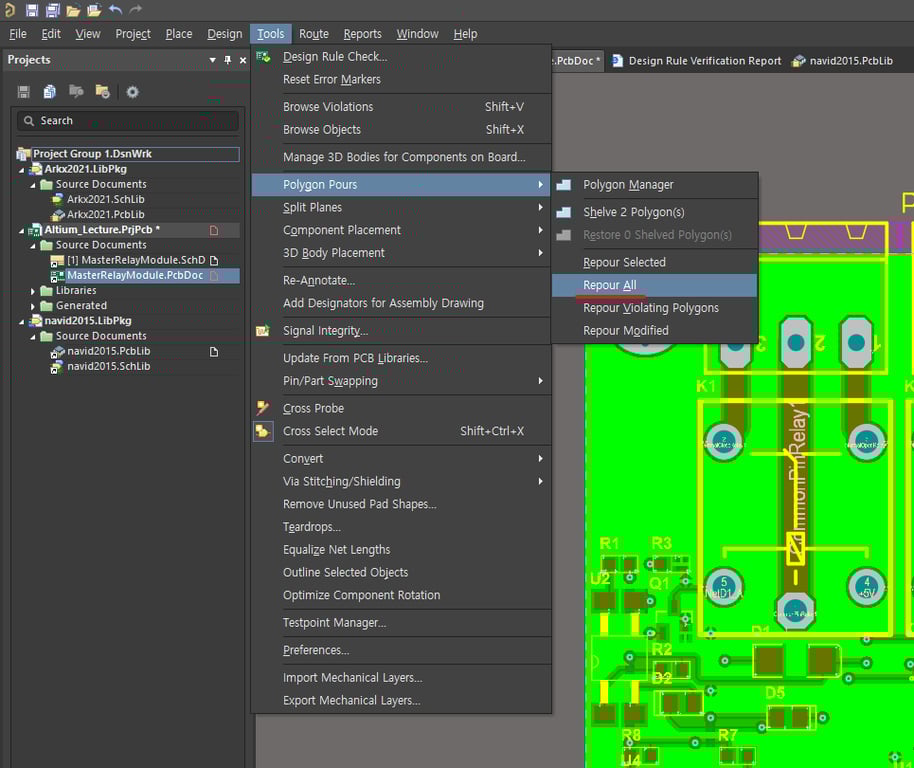Switch to the Design Rule Verification Report tab
This screenshot has width=914, height=768.
tap(704, 61)
